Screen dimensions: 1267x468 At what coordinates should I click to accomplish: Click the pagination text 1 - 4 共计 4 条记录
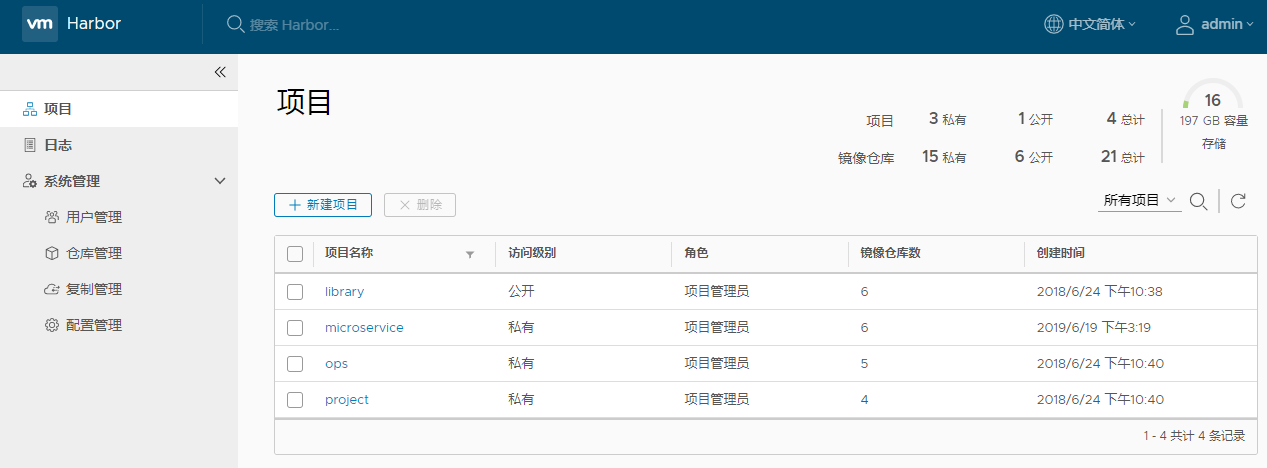[x=1194, y=436]
